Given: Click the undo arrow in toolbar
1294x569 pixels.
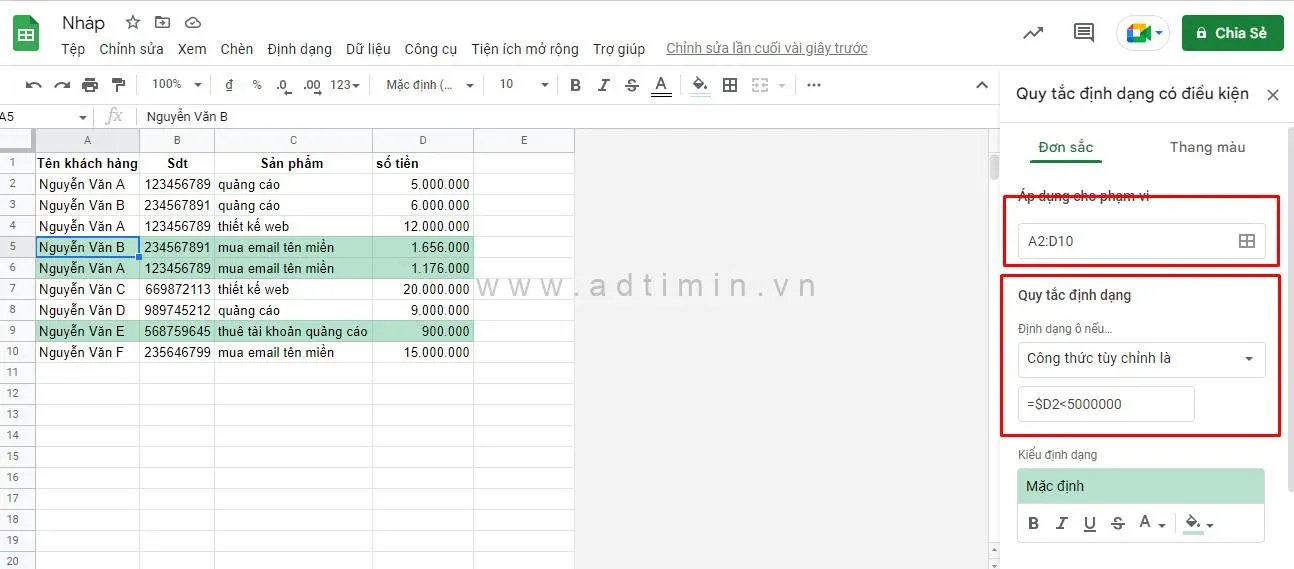Looking at the screenshot, I should tap(34, 85).
